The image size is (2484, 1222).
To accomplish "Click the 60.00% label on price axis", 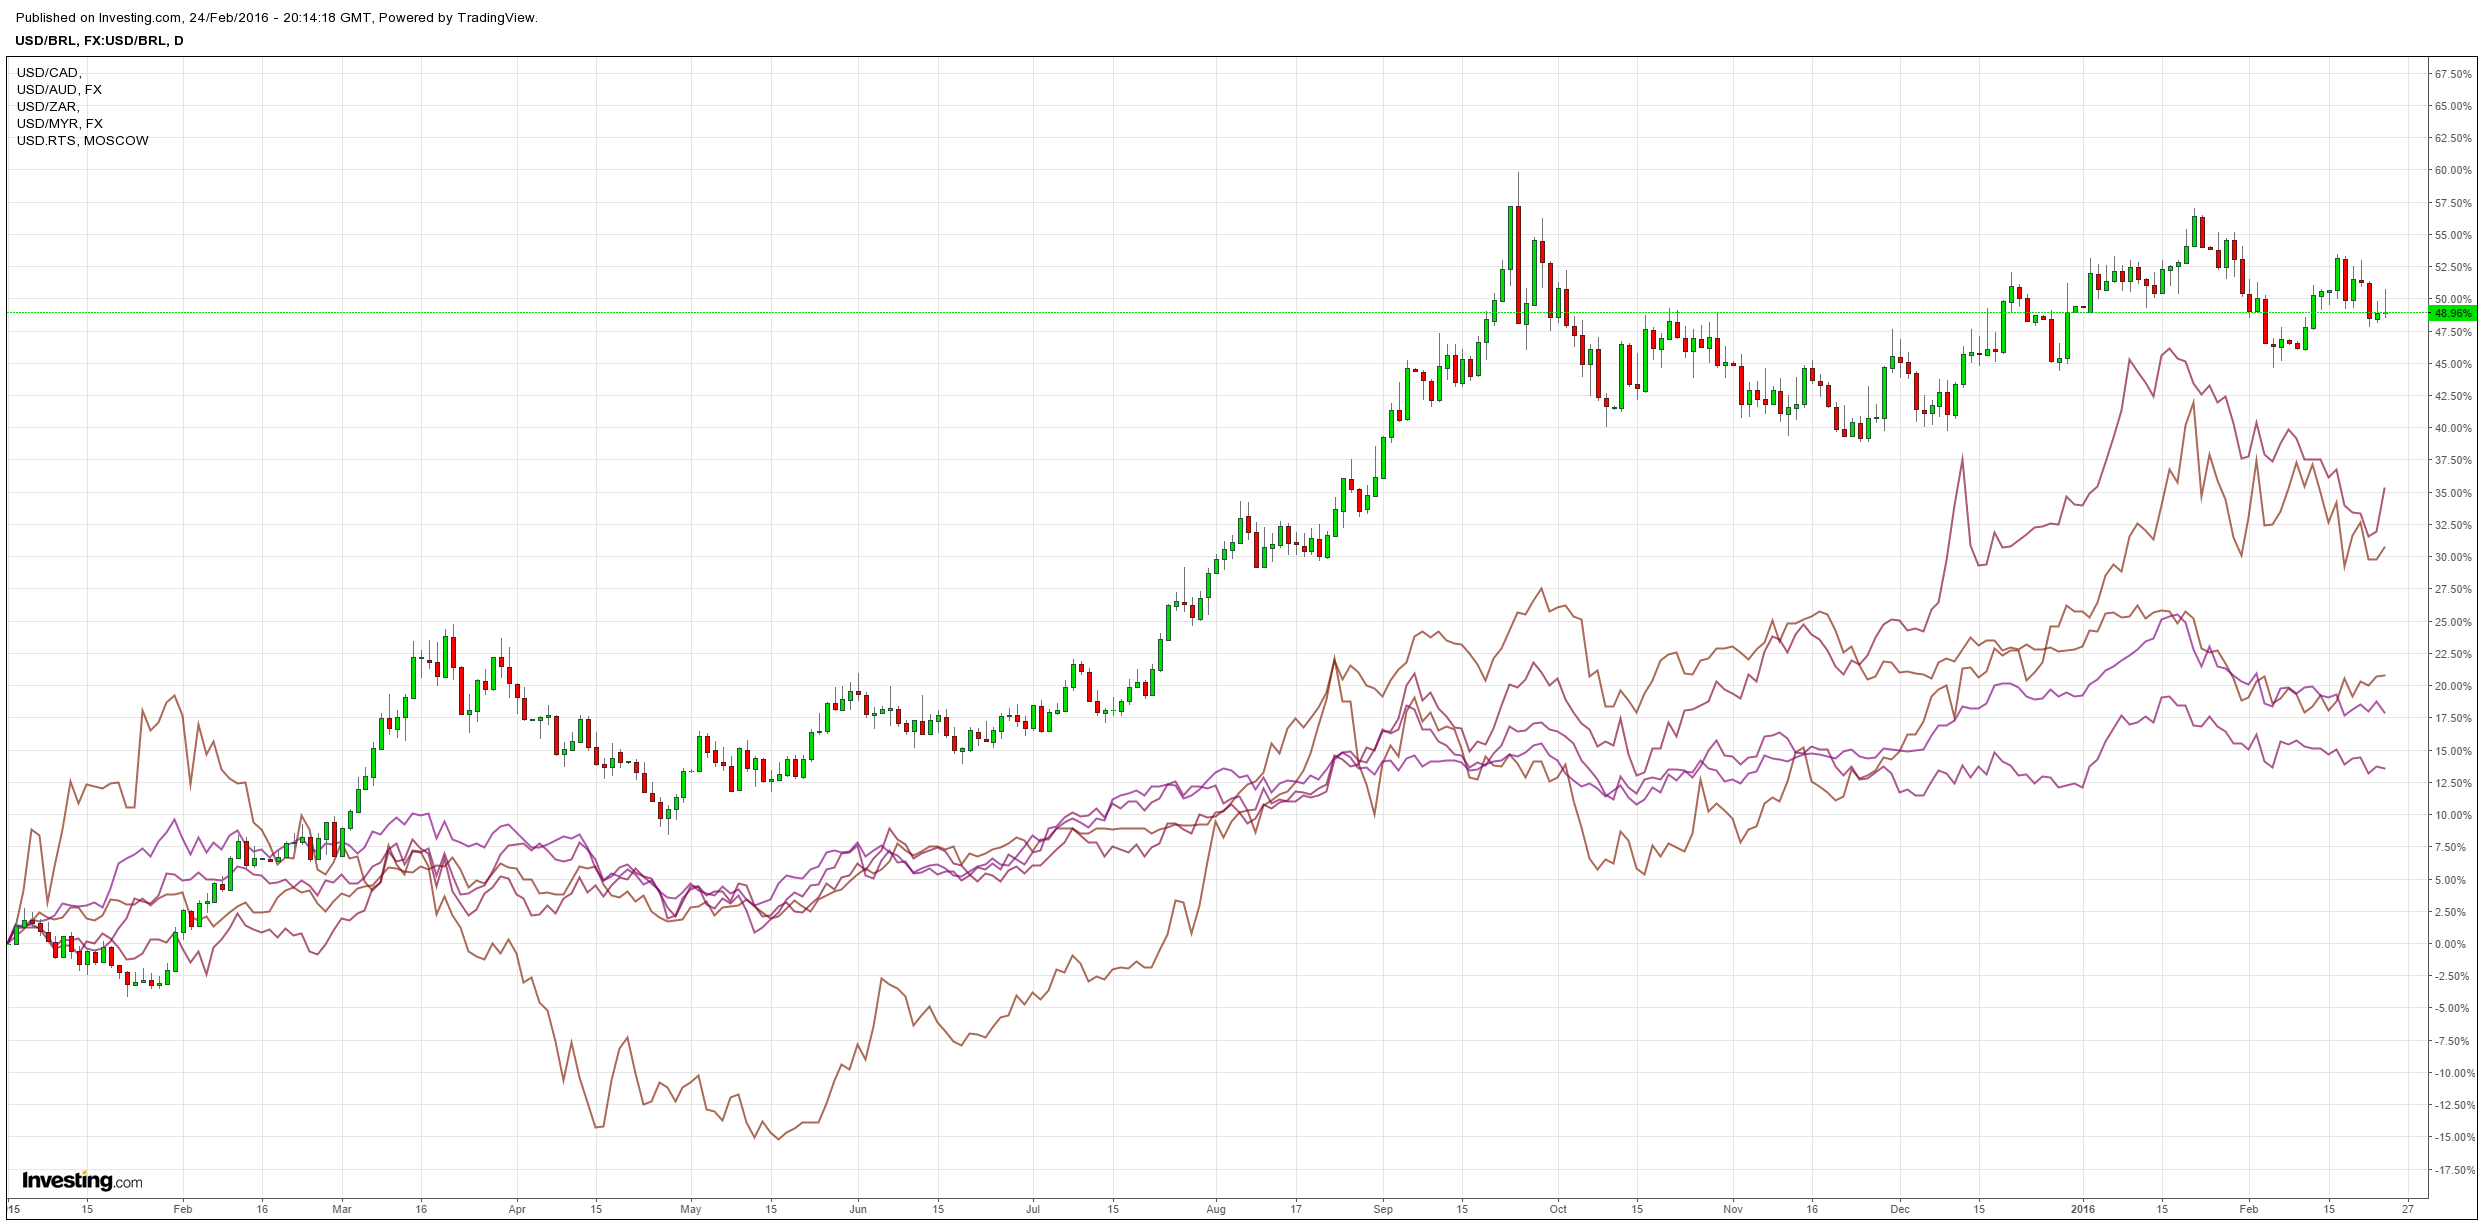I will click(x=2453, y=171).
